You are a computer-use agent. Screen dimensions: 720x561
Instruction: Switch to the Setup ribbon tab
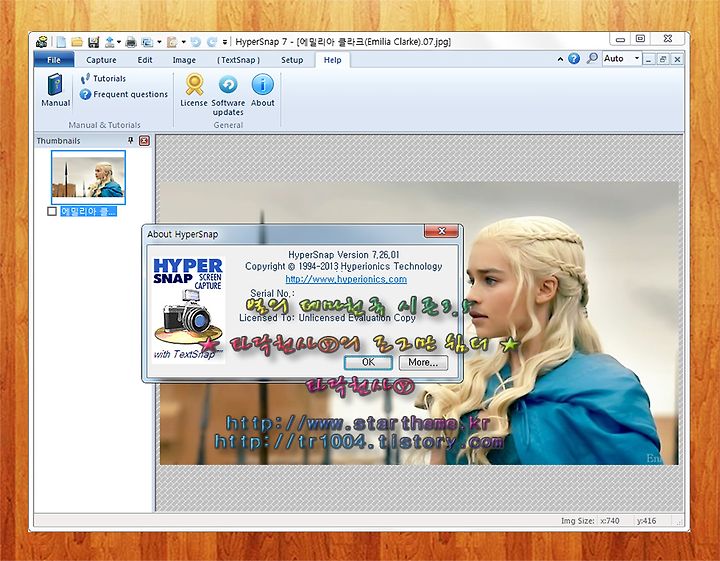click(292, 60)
